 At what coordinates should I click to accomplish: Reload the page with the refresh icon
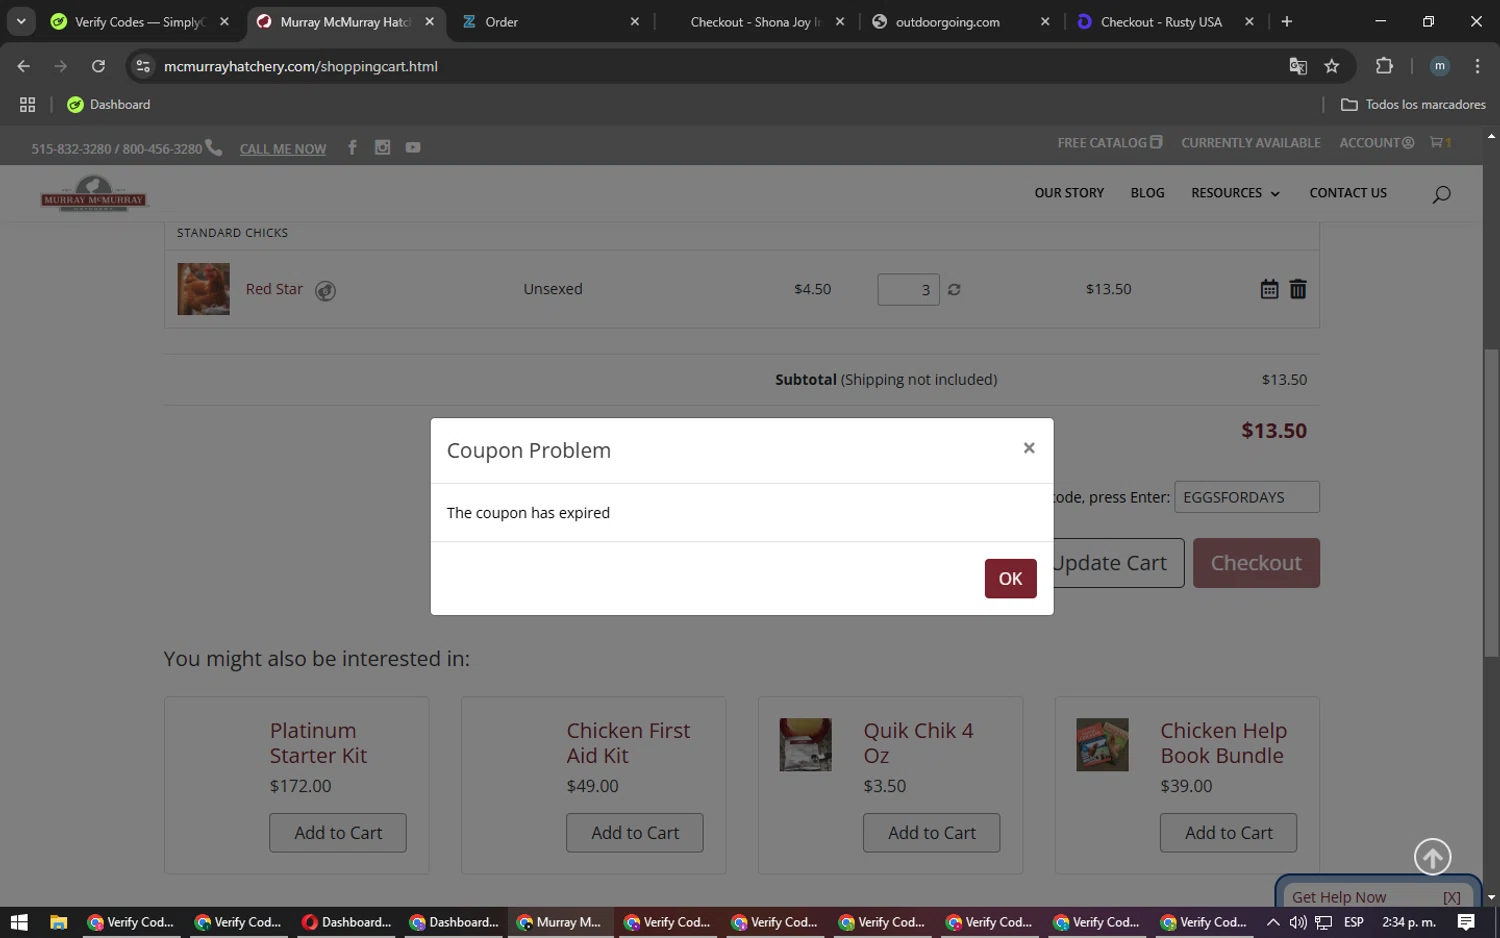click(x=98, y=66)
